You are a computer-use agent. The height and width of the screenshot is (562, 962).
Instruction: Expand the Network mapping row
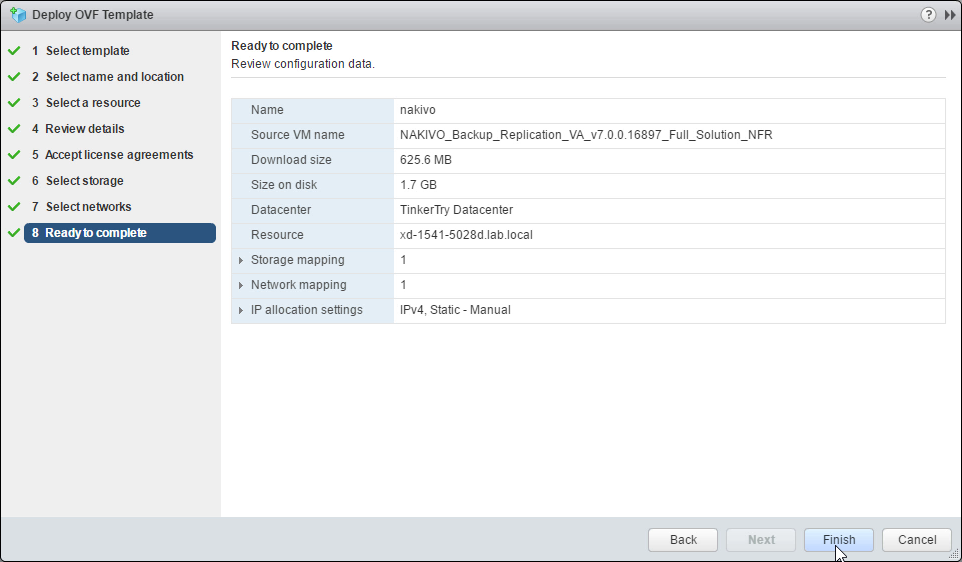pyautogui.click(x=241, y=285)
